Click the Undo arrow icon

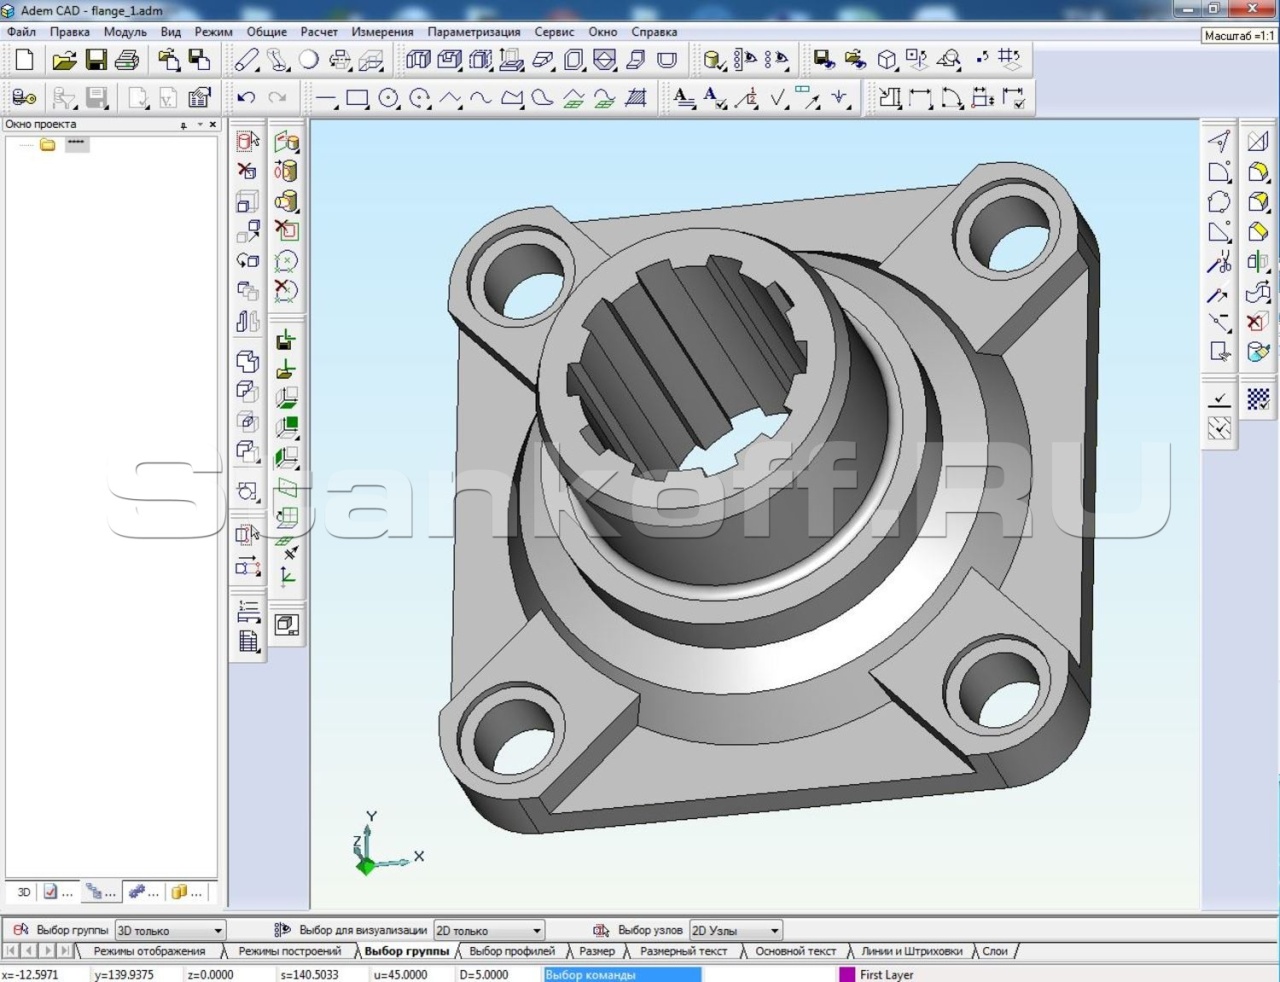tap(246, 98)
